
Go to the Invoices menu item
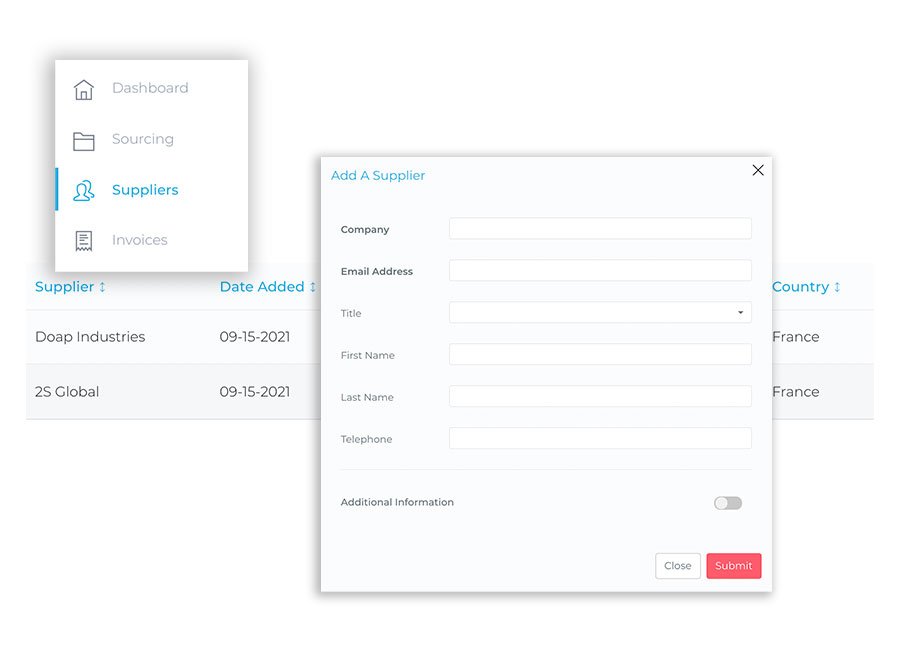[140, 240]
